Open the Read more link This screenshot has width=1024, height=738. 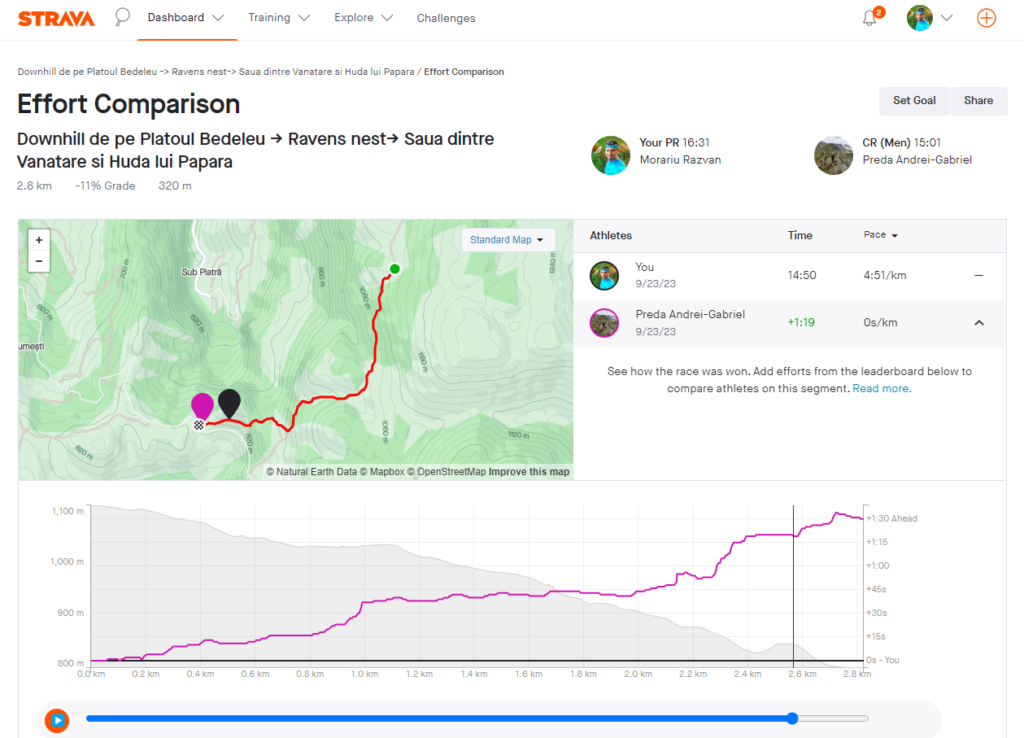click(x=881, y=388)
